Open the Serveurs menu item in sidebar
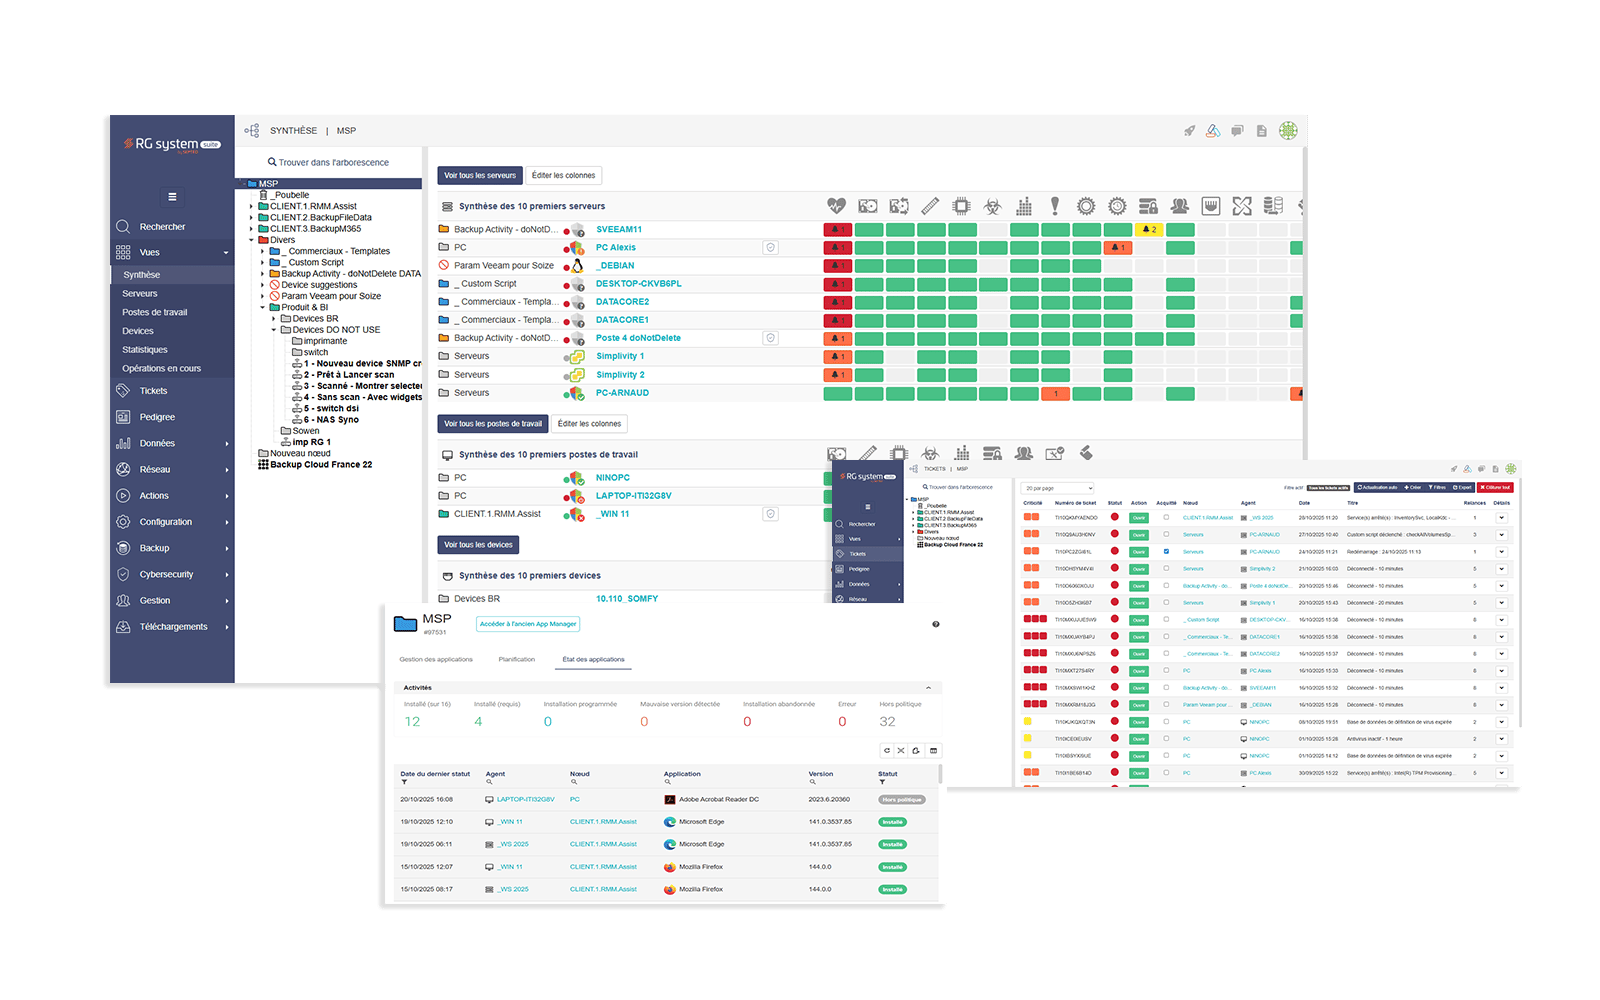This screenshot has height=1000, width=1600. coord(140,293)
